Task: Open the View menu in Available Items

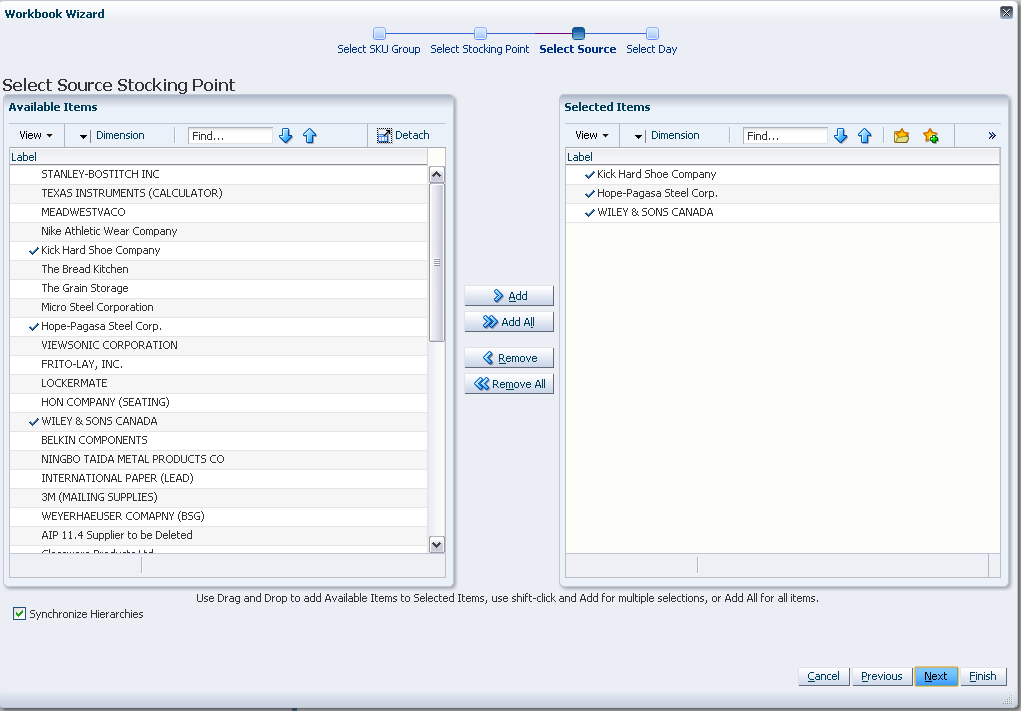Action: tap(35, 135)
